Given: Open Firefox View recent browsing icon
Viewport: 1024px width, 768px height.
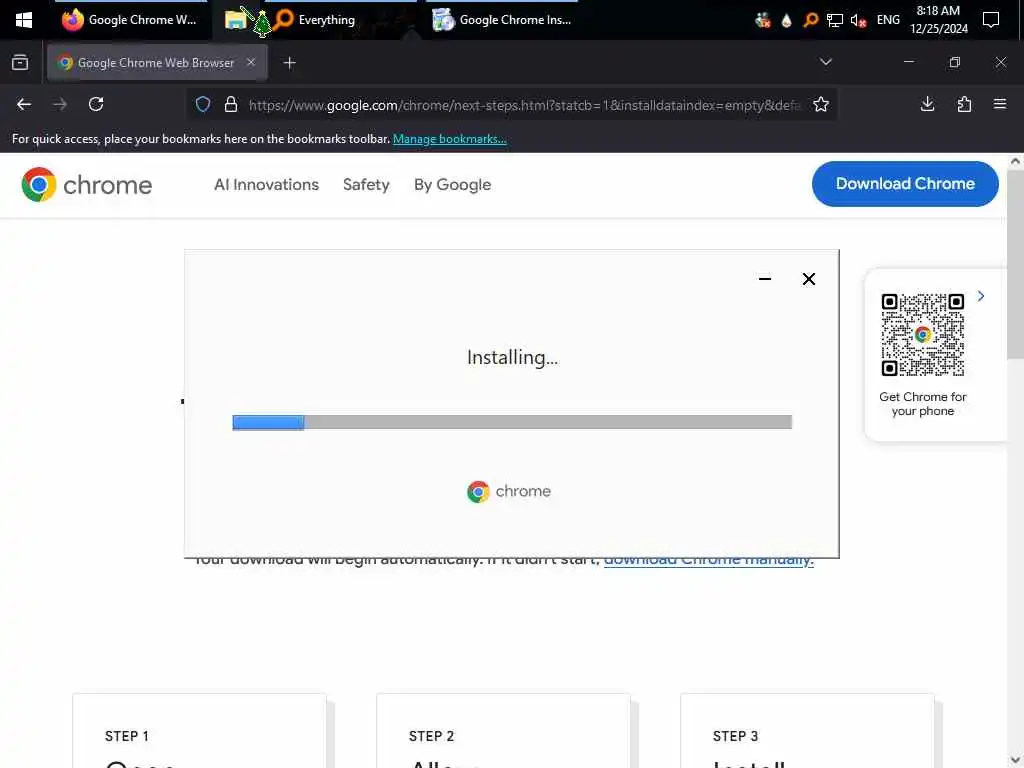Looking at the screenshot, I should pyautogui.click(x=20, y=63).
